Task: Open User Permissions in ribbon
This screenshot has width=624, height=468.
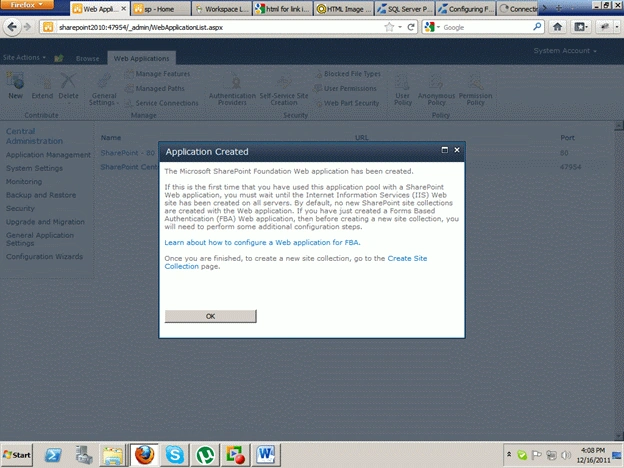Action: 345,88
